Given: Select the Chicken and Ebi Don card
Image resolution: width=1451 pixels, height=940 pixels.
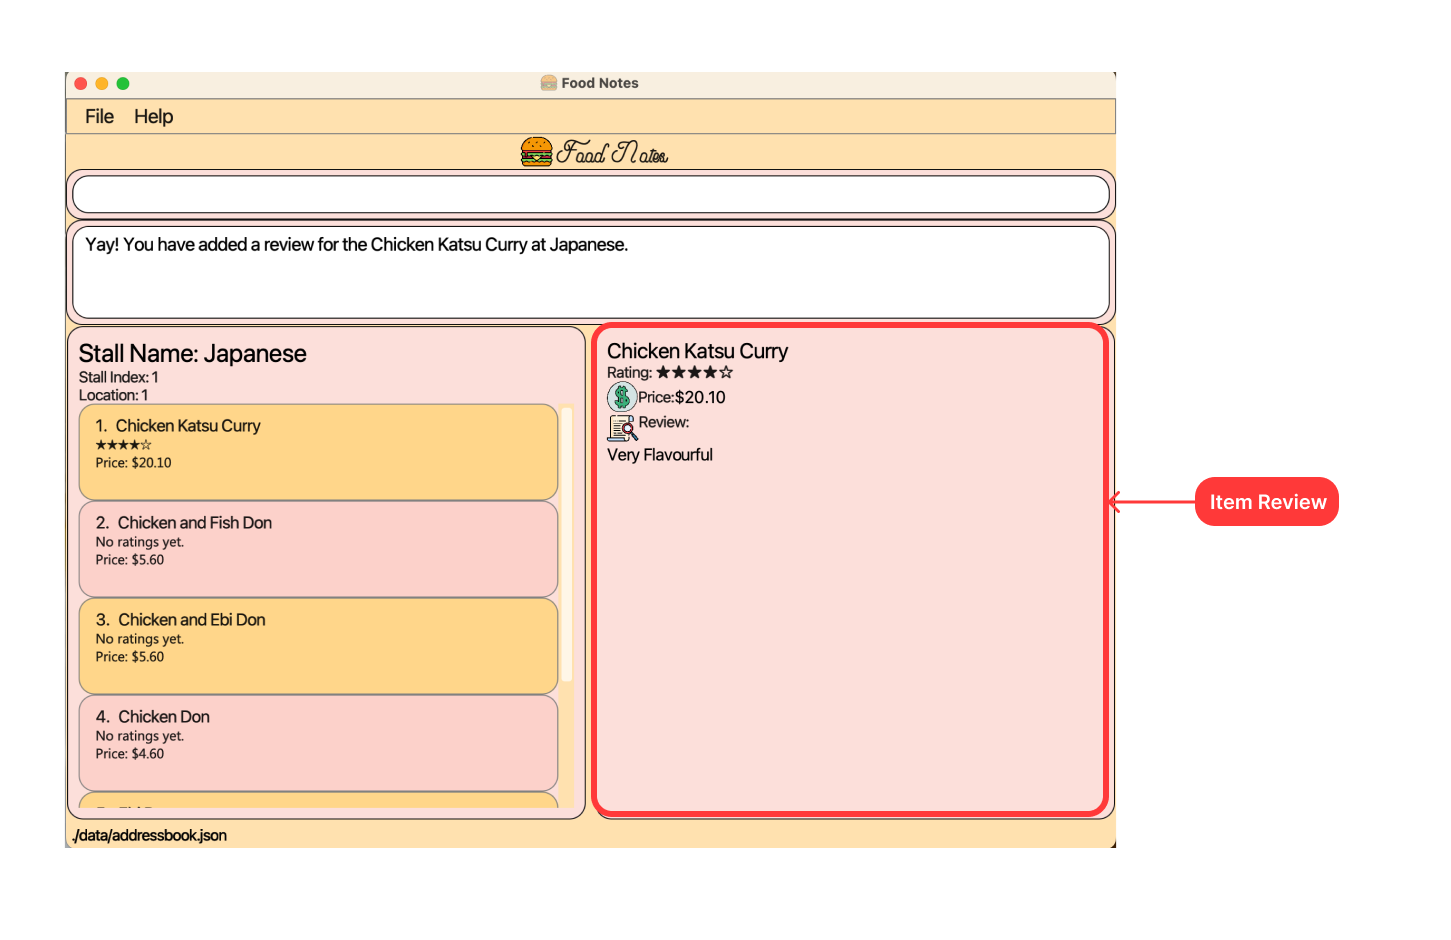Looking at the screenshot, I should (x=318, y=646).
